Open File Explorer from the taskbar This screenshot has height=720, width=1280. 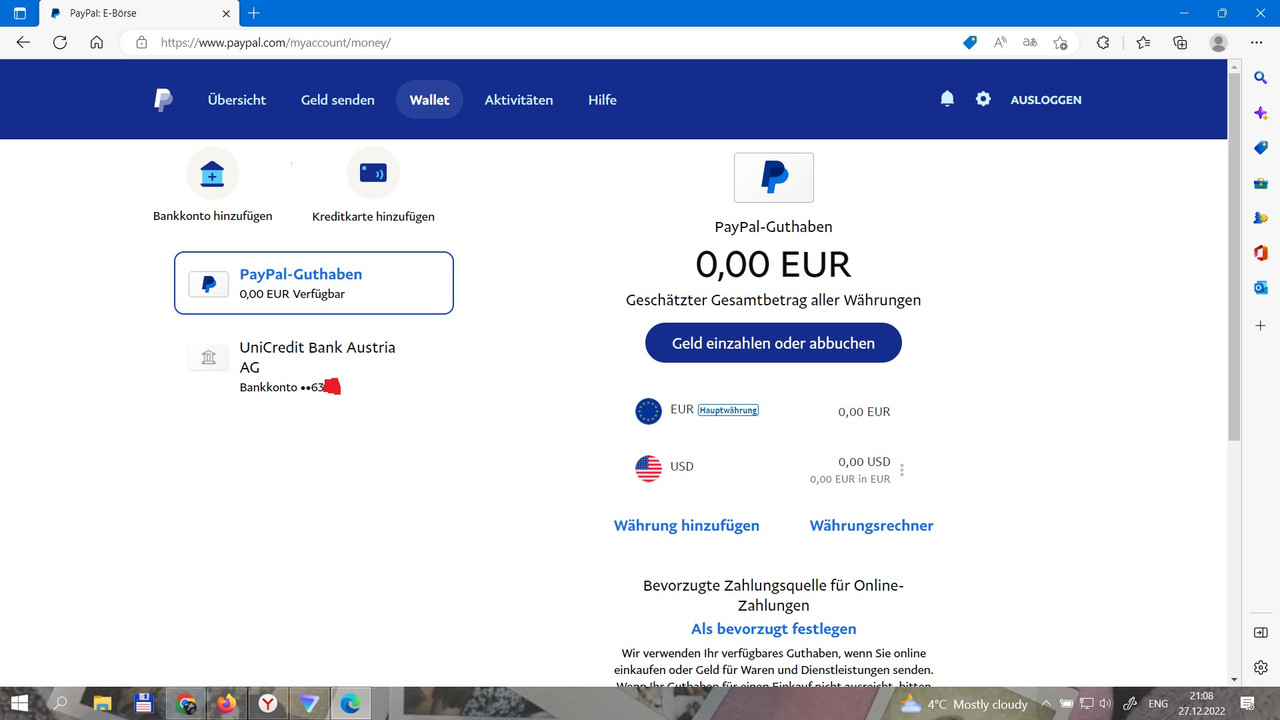tap(101, 703)
